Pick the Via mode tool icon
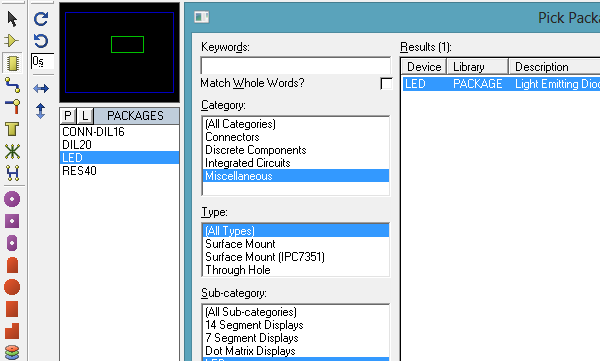600x361 pixels. (13, 107)
